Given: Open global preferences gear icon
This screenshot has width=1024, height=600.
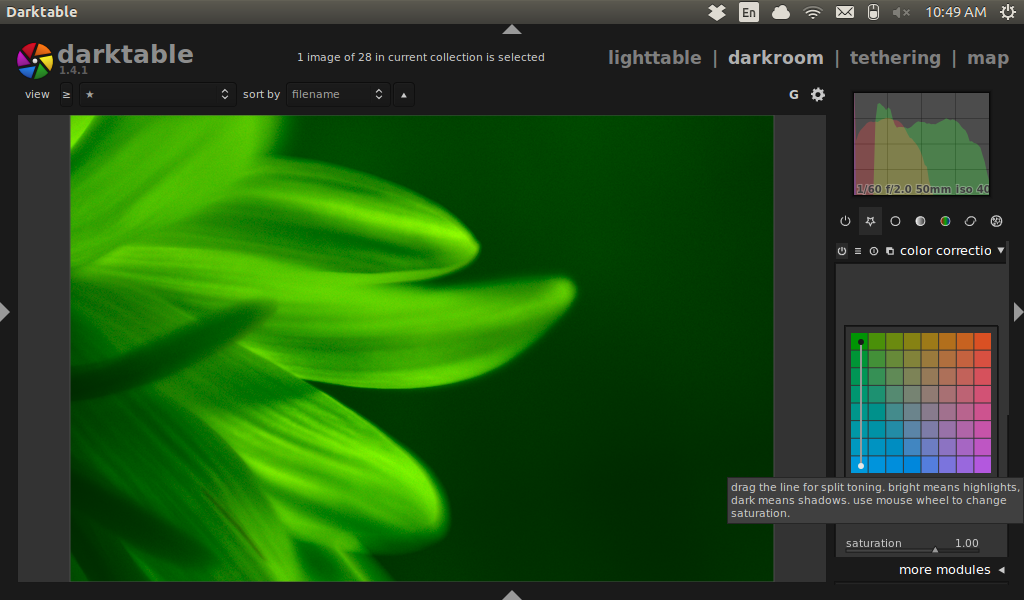Looking at the screenshot, I should tap(818, 95).
